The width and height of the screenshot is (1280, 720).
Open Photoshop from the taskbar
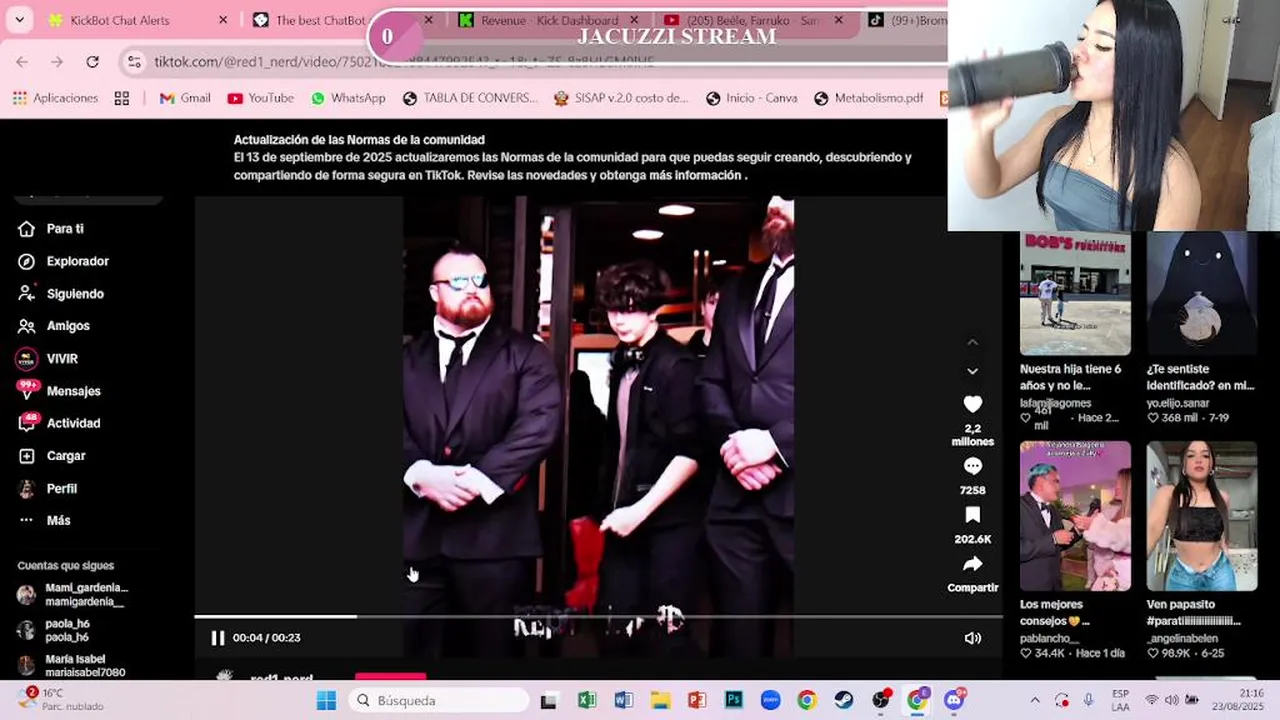click(733, 700)
